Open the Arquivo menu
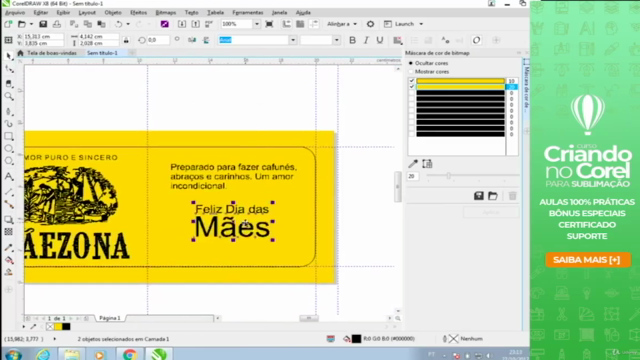The width and height of the screenshot is (640, 360). point(15,13)
